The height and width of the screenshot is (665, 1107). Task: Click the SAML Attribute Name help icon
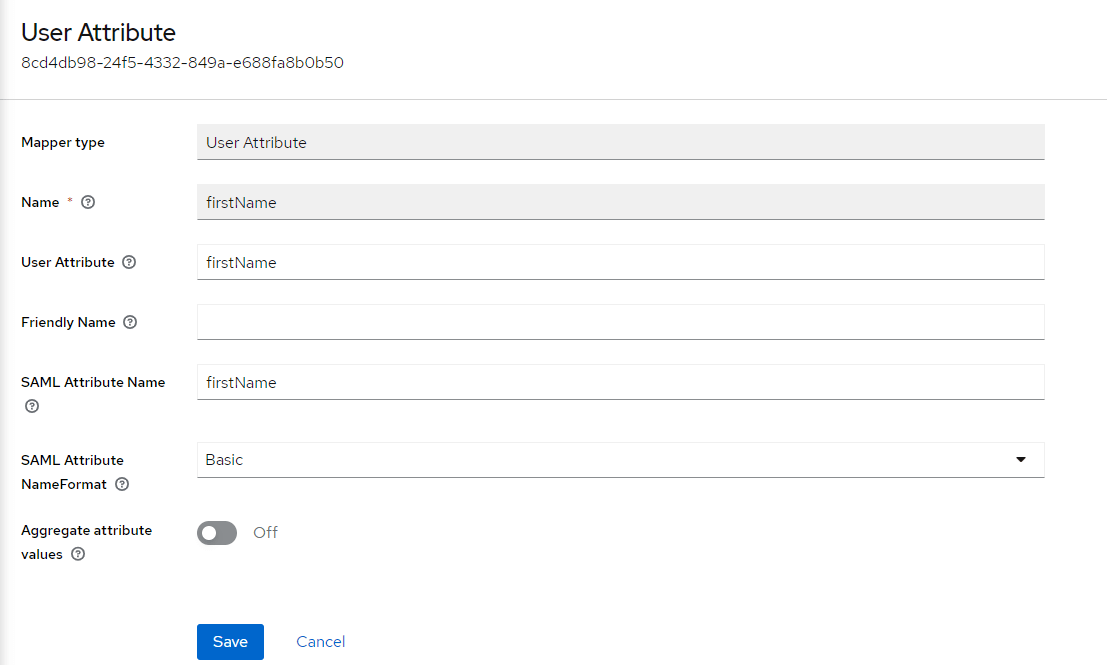pos(31,406)
